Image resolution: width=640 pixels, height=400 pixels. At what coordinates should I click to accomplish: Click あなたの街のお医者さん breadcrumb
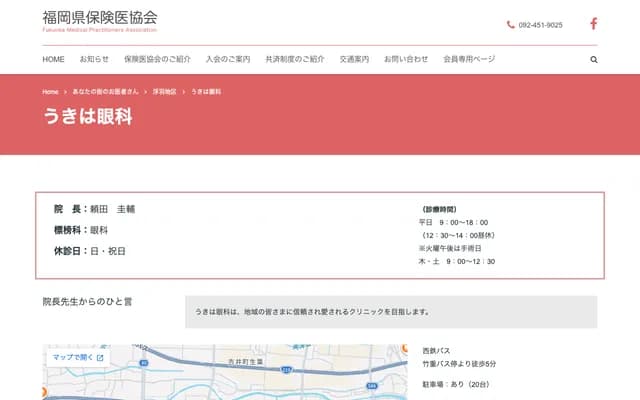[106, 92]
